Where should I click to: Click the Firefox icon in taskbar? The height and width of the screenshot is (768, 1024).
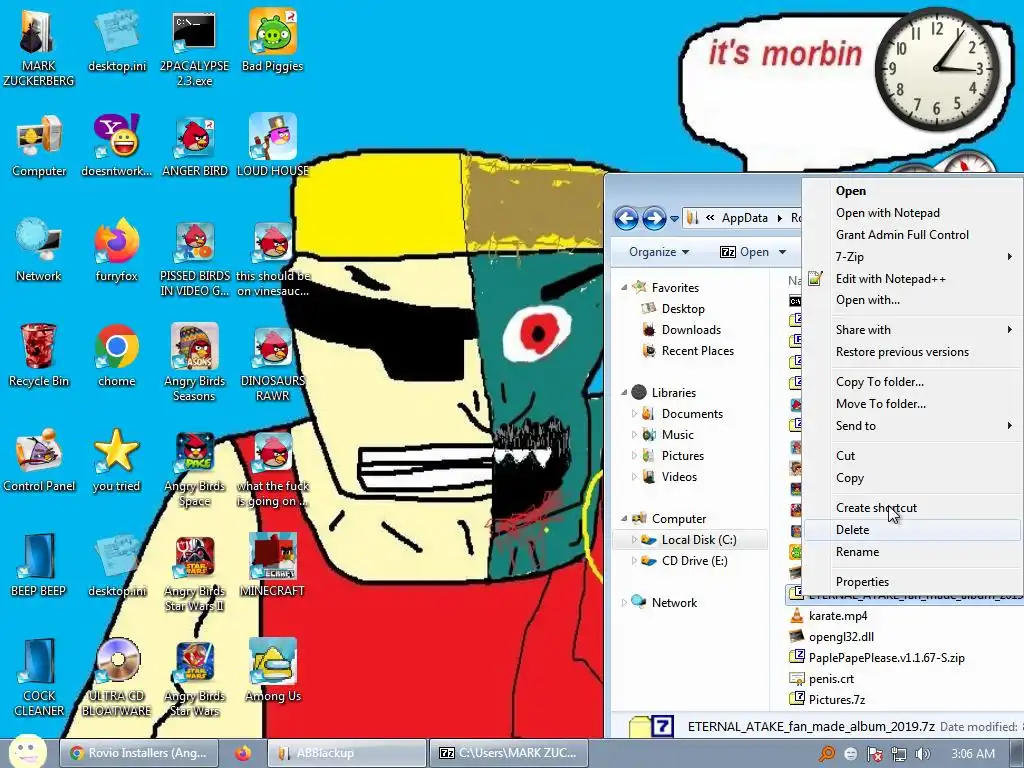pyautogui.click(x=244, y=753)
